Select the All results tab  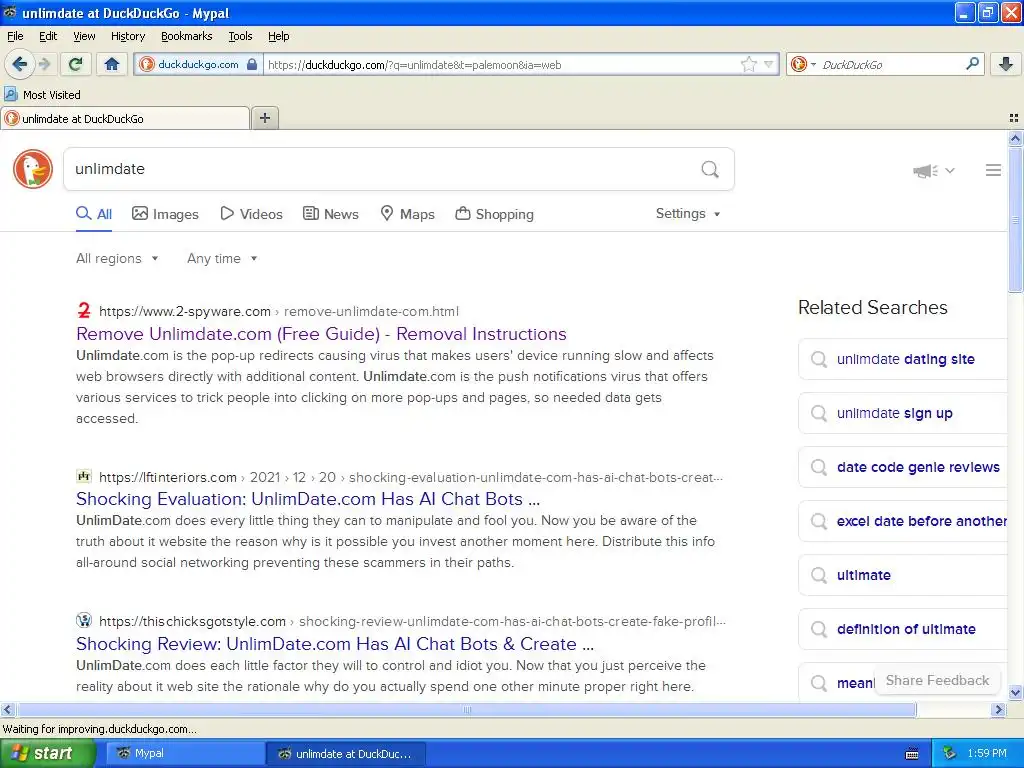[x=94, y=214]
